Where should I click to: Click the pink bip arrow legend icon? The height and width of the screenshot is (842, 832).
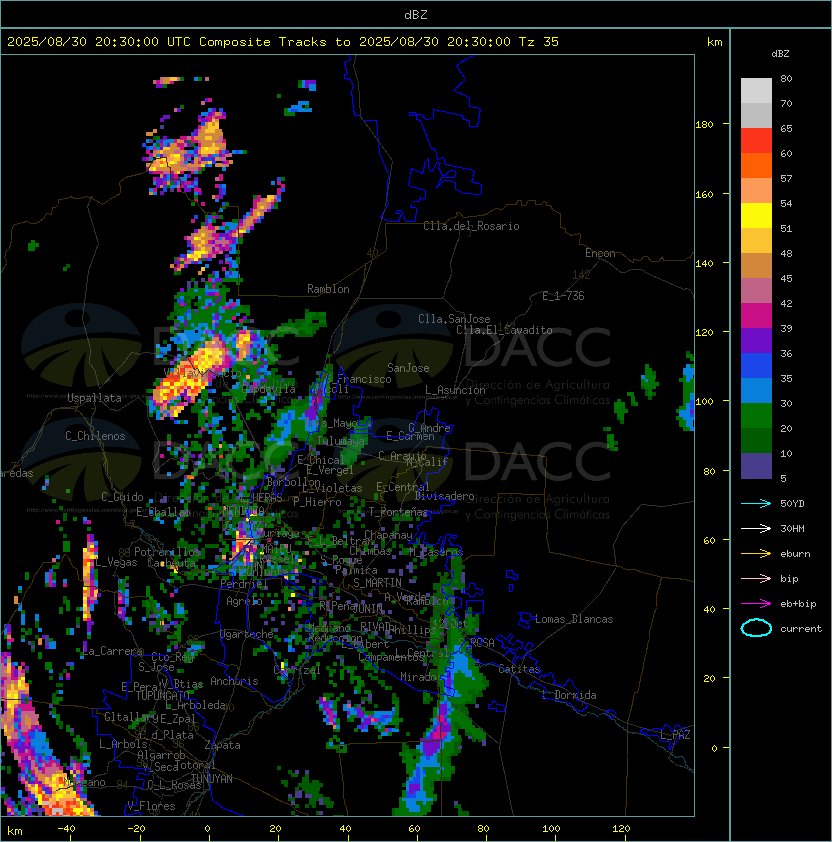756,578
